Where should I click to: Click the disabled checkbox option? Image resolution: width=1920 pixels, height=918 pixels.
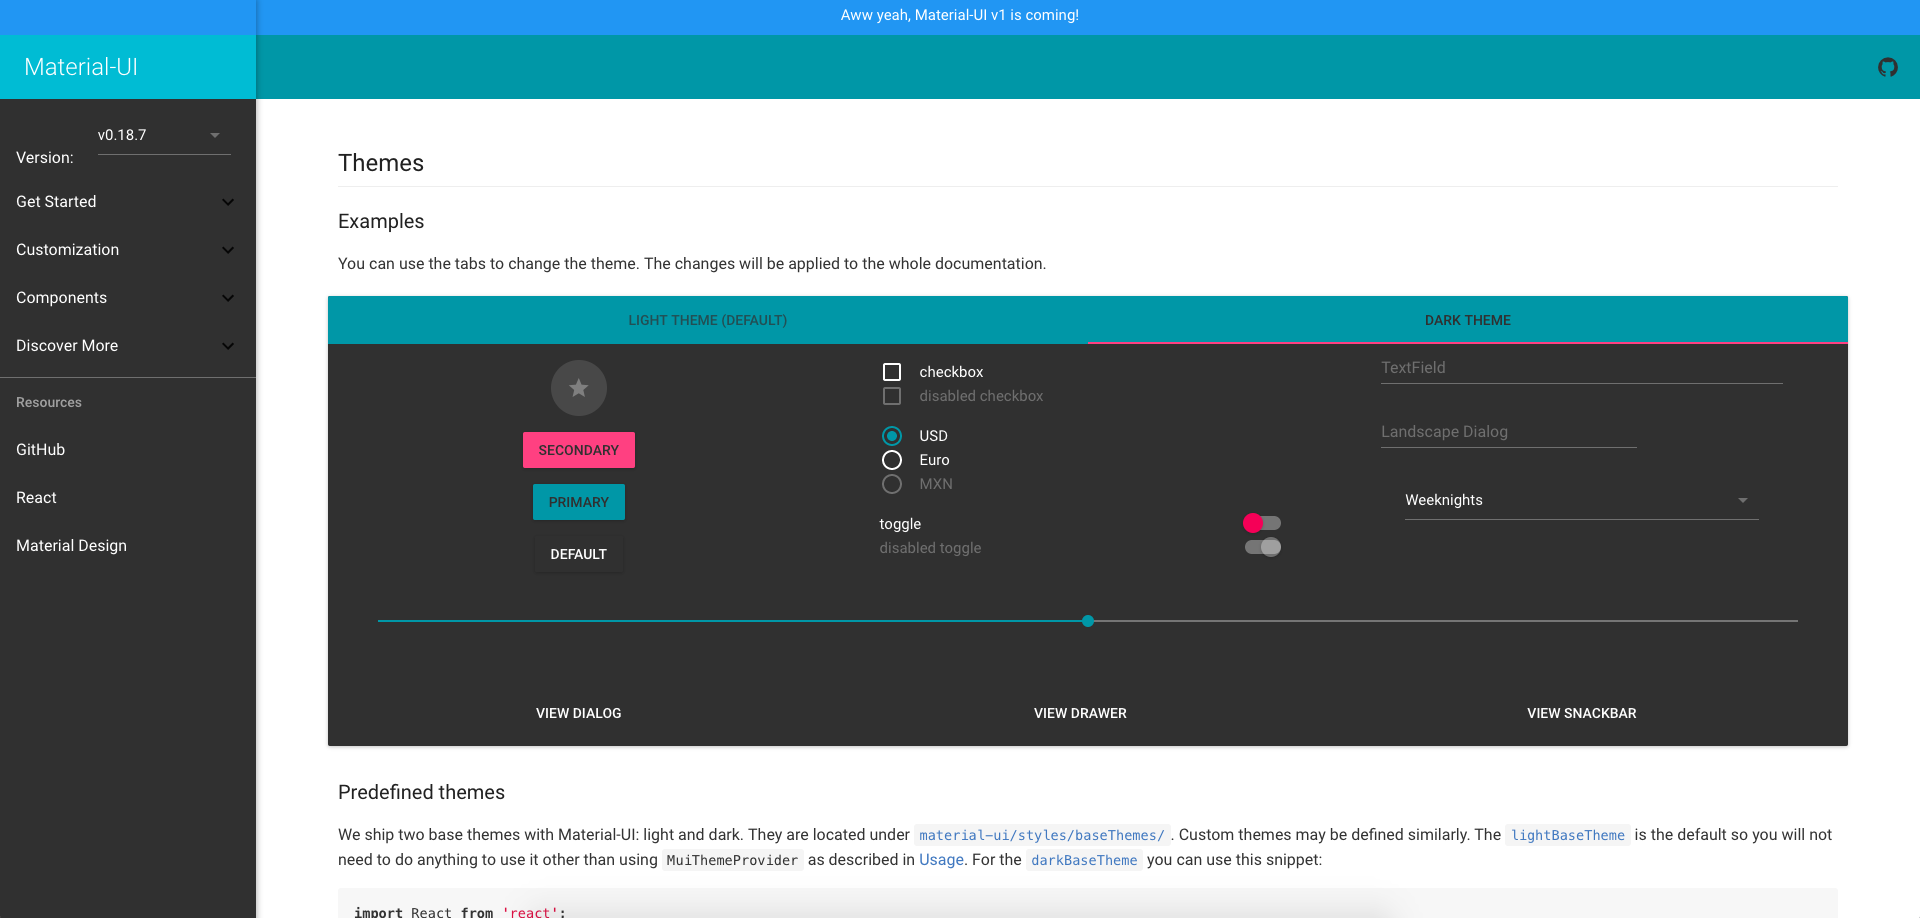892,396
